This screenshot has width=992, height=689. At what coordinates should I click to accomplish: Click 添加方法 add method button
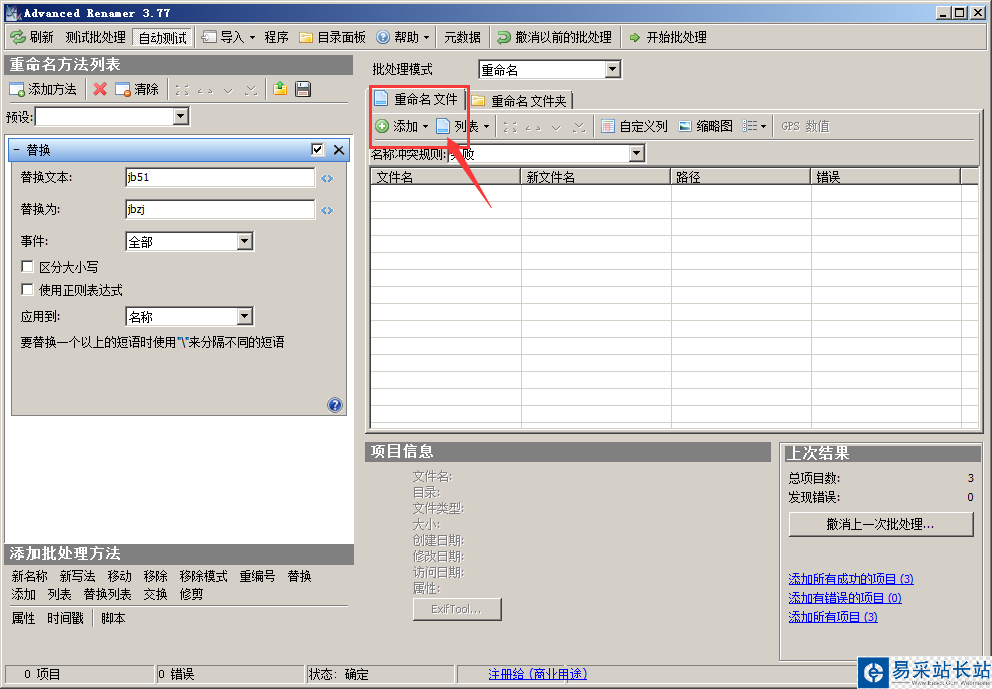(43, 89)
